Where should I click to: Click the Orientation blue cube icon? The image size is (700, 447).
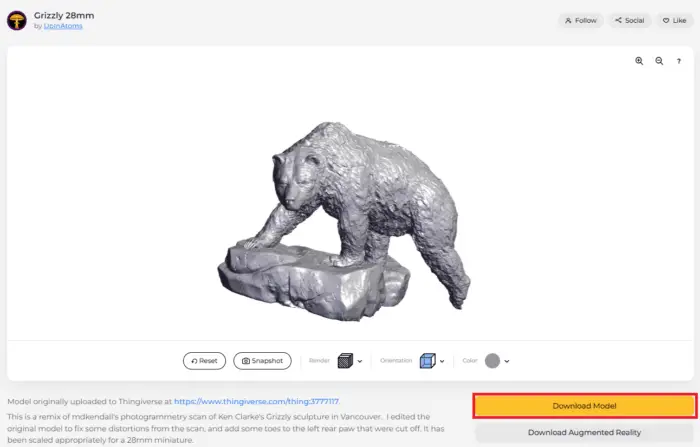tap(427, 361)
